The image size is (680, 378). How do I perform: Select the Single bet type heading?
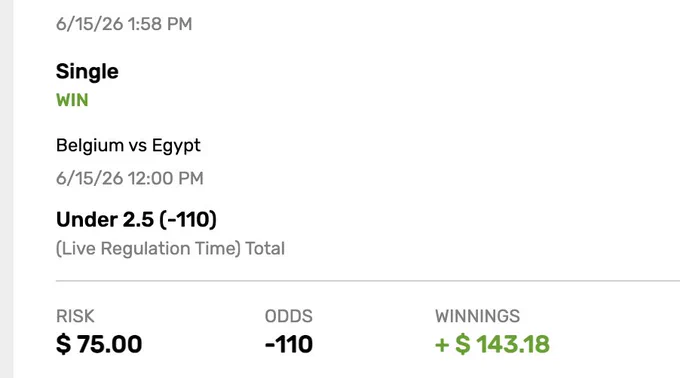pyautogui.click(x=87, y=72)
